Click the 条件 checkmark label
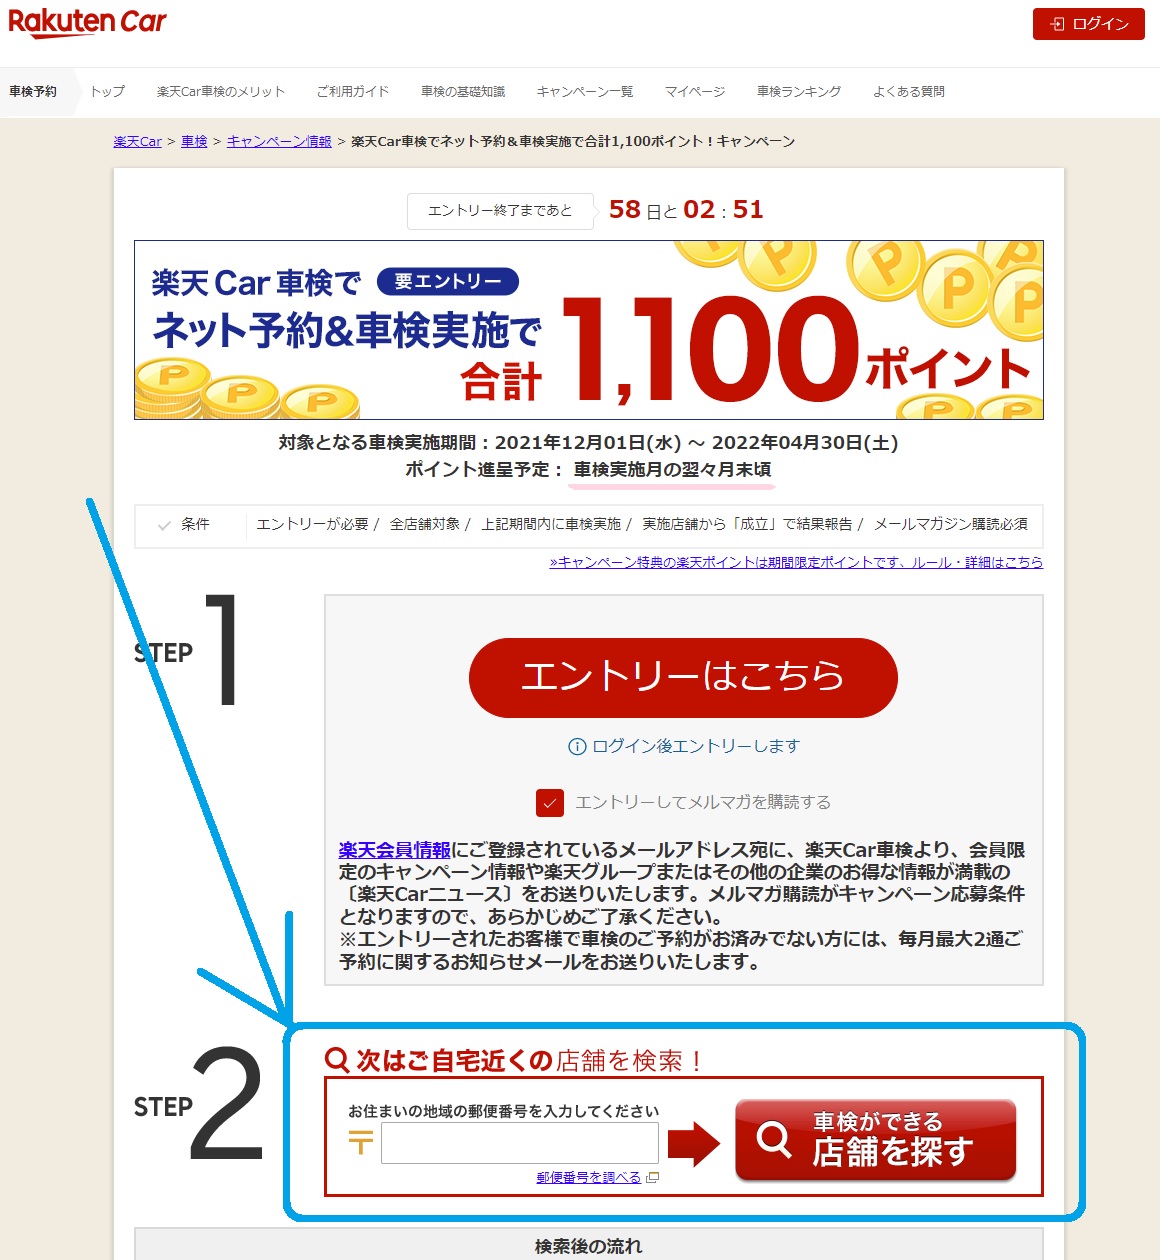The image size is (1160, 1260). [185, 525]
